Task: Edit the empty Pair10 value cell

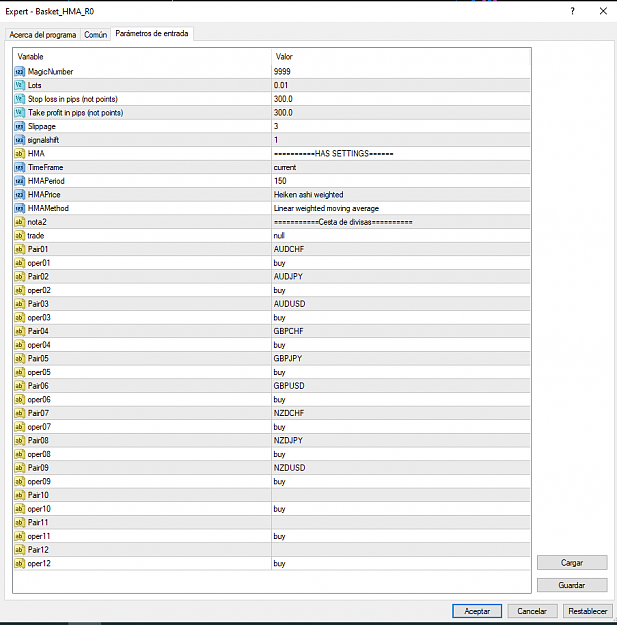Action: [x=401, y=495]
